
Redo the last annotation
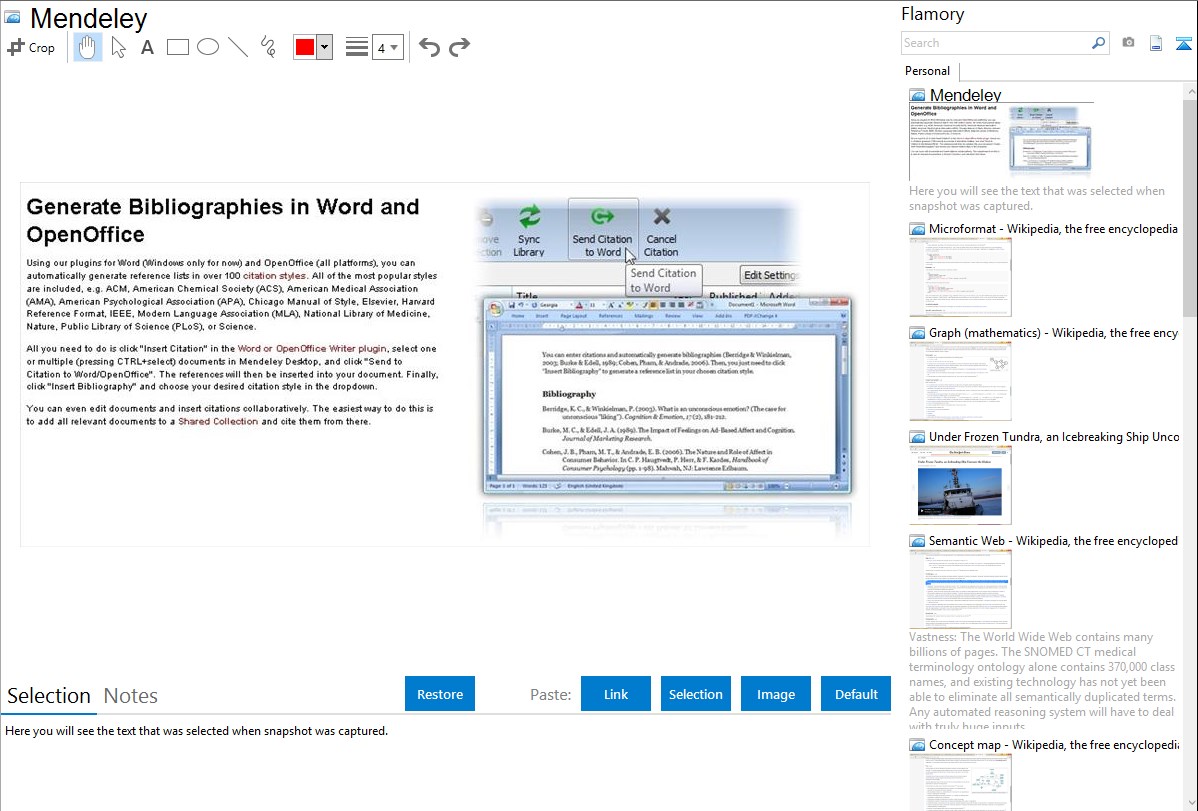459,47
